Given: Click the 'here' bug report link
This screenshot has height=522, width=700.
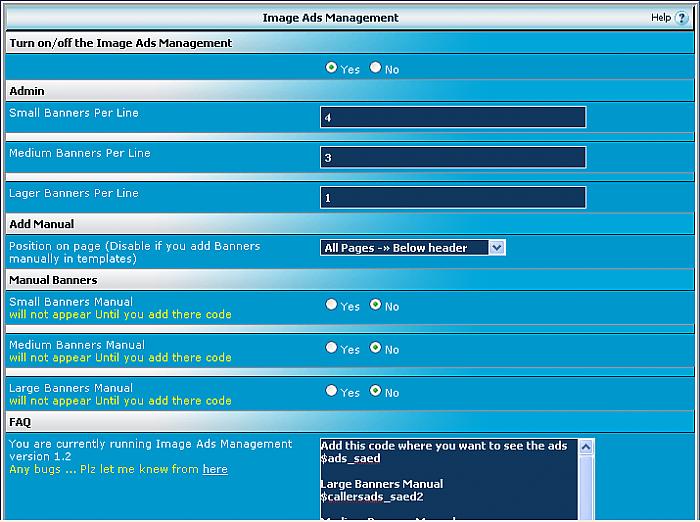Looking at the screenshot, I should pos(215,469).
